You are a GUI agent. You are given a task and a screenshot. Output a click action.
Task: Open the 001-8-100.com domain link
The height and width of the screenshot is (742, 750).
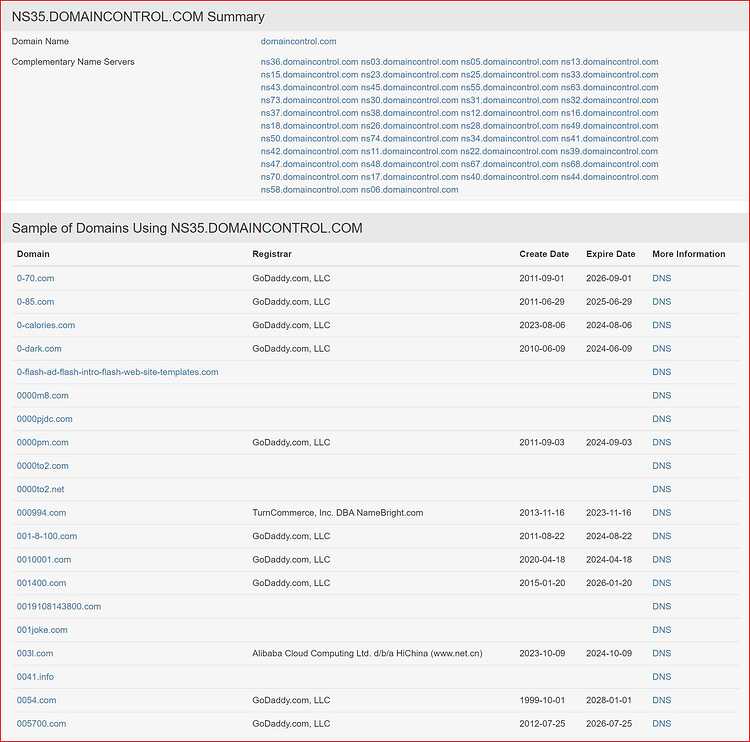coord(47,536)
